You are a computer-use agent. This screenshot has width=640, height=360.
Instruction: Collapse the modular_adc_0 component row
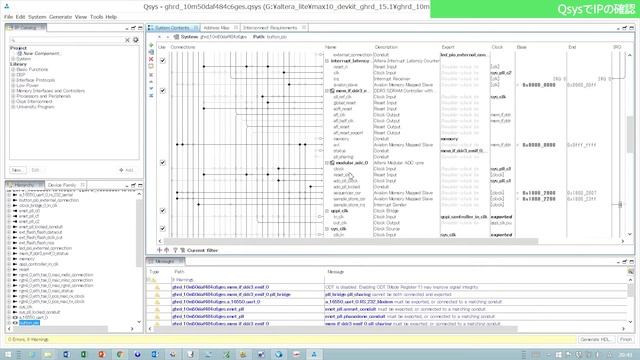pyautogui.click(x=327, y=163)
